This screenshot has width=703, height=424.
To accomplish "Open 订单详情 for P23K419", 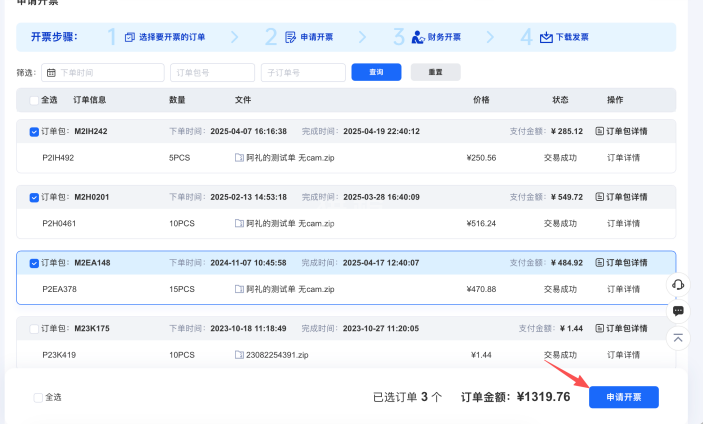I will [623, 355].
